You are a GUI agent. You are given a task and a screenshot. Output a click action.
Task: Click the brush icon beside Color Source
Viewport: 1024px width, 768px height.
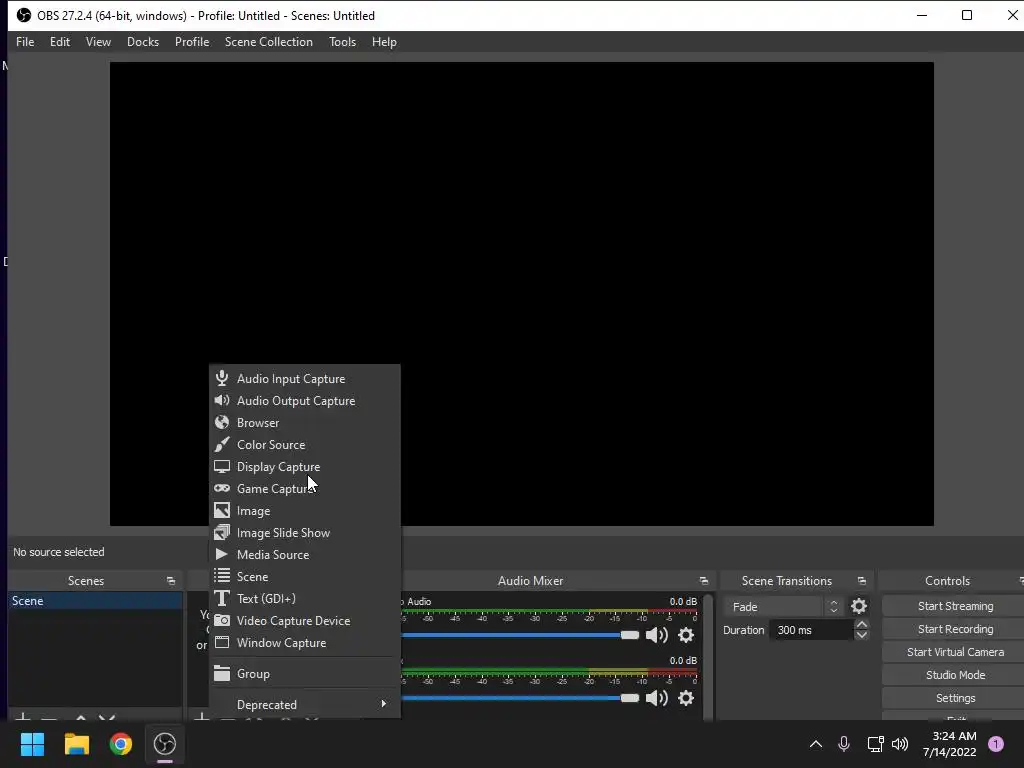coord(222,444)
